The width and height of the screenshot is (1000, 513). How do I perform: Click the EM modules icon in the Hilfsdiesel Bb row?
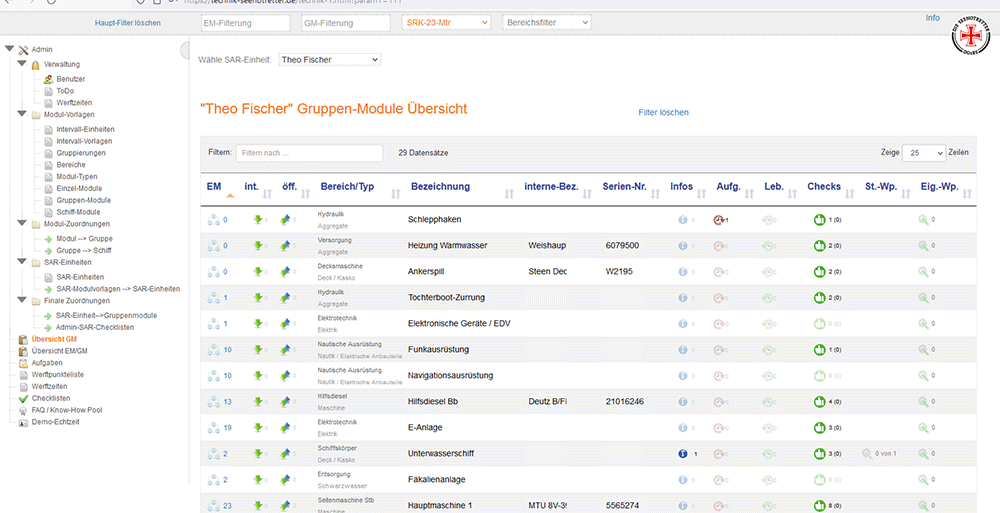point(214,401)
